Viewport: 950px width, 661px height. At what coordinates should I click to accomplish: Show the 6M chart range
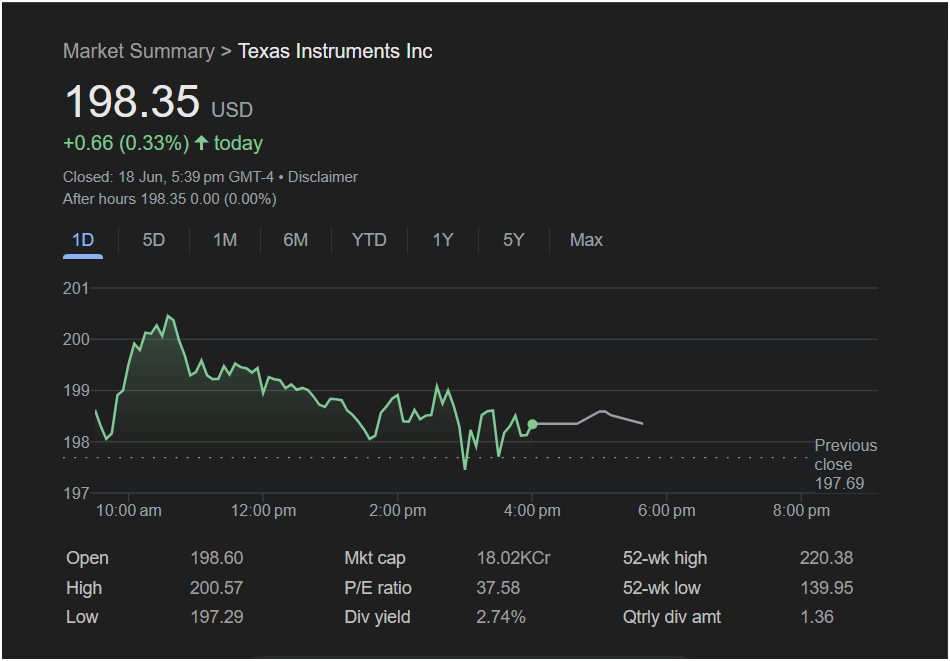click(296, 240)
